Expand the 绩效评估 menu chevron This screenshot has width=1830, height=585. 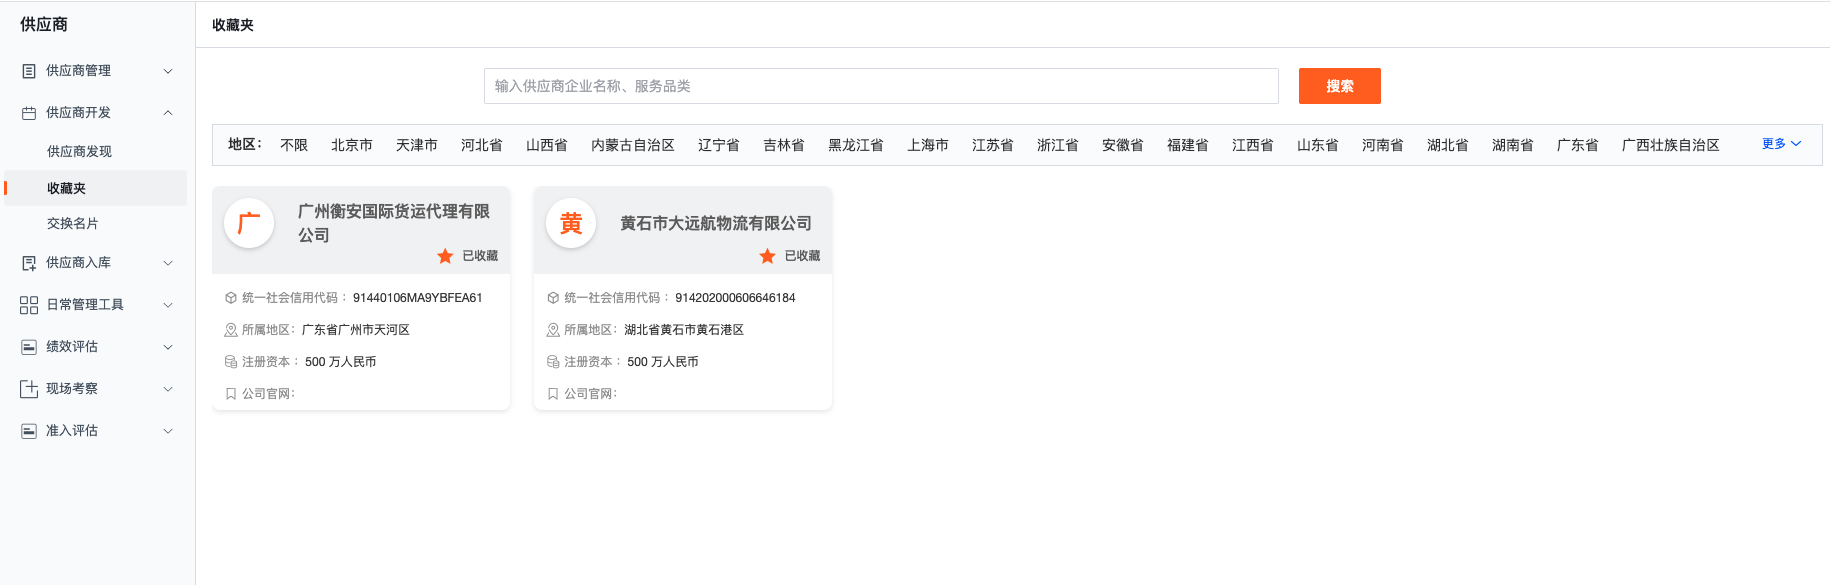[168, 347]
